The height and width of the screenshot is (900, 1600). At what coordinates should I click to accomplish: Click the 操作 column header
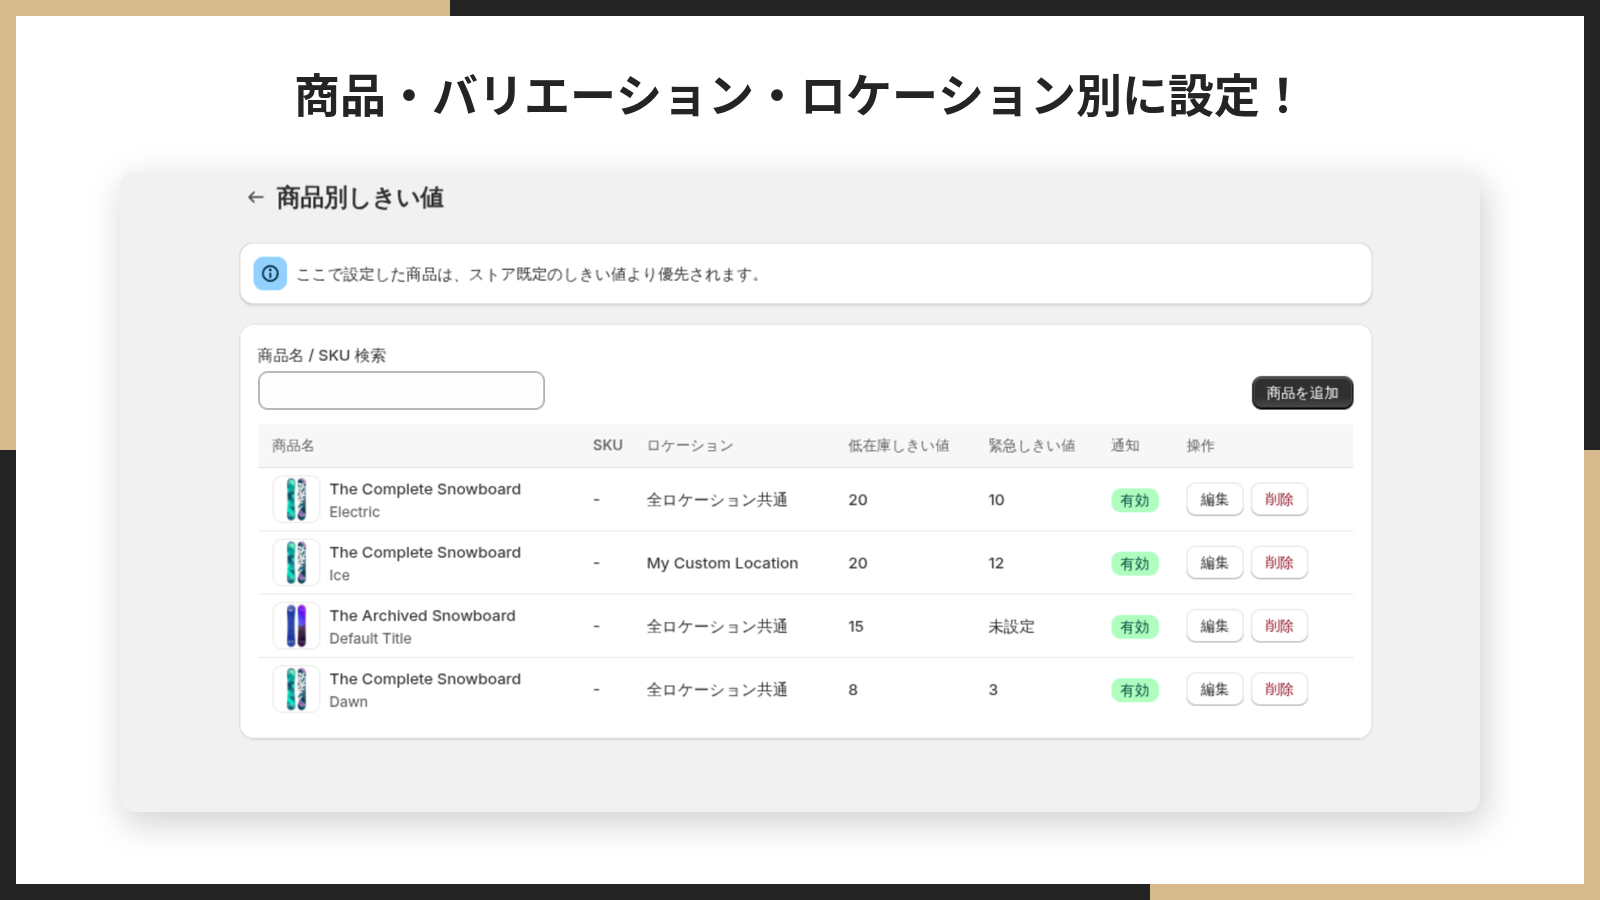1200,445
